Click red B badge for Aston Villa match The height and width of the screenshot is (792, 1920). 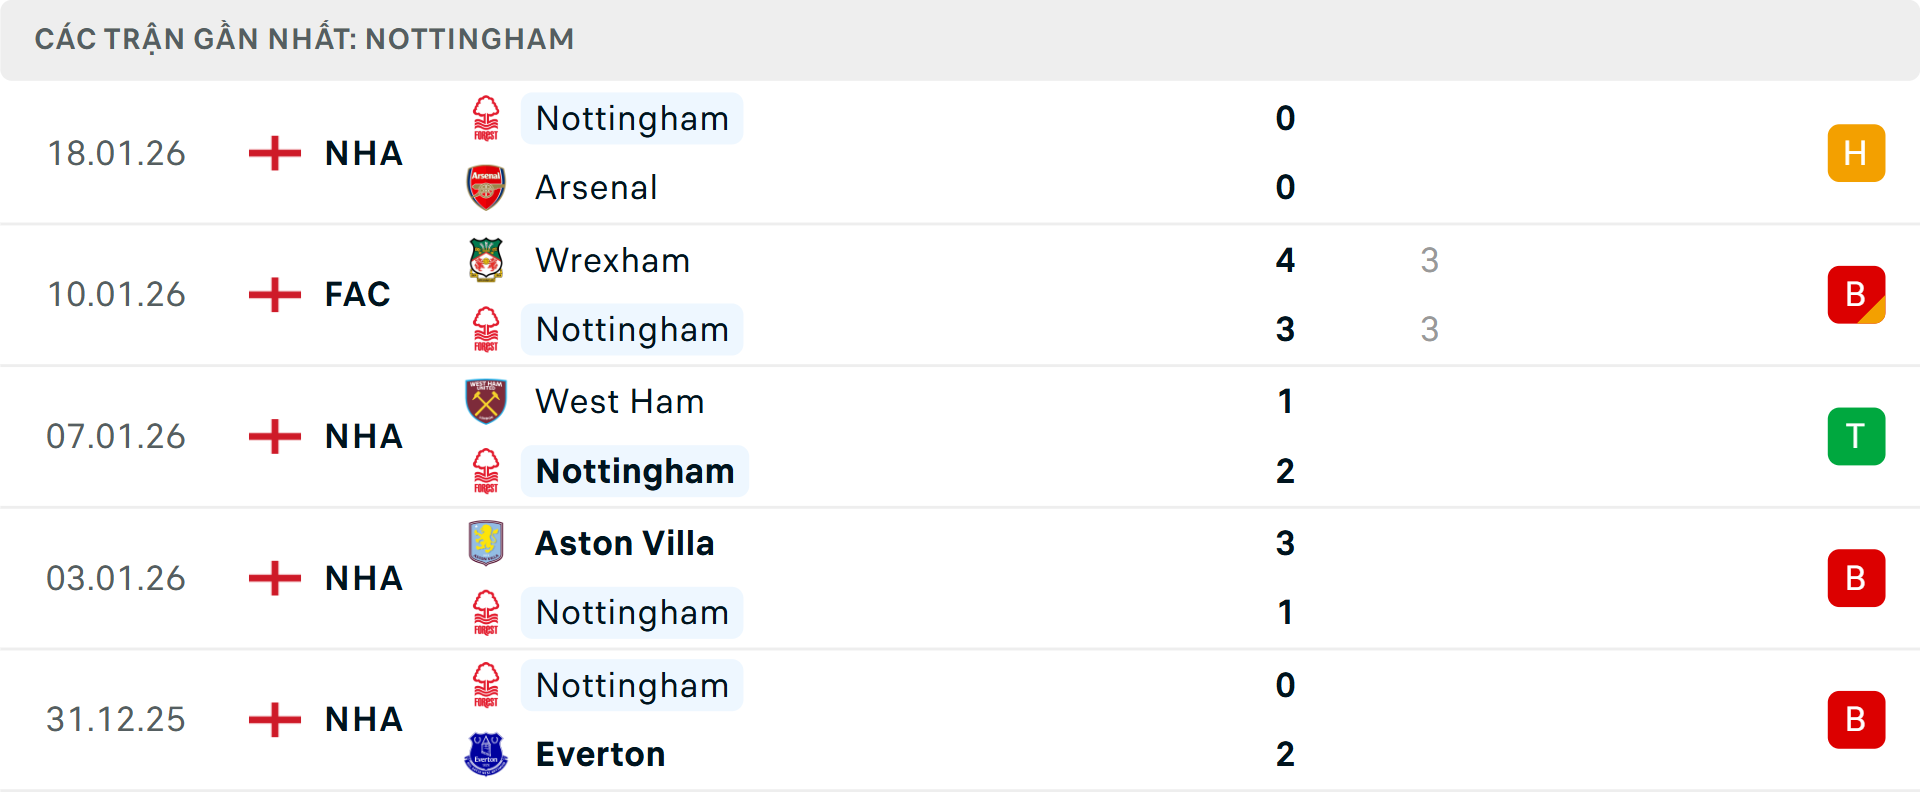(x=1856, y=578)
